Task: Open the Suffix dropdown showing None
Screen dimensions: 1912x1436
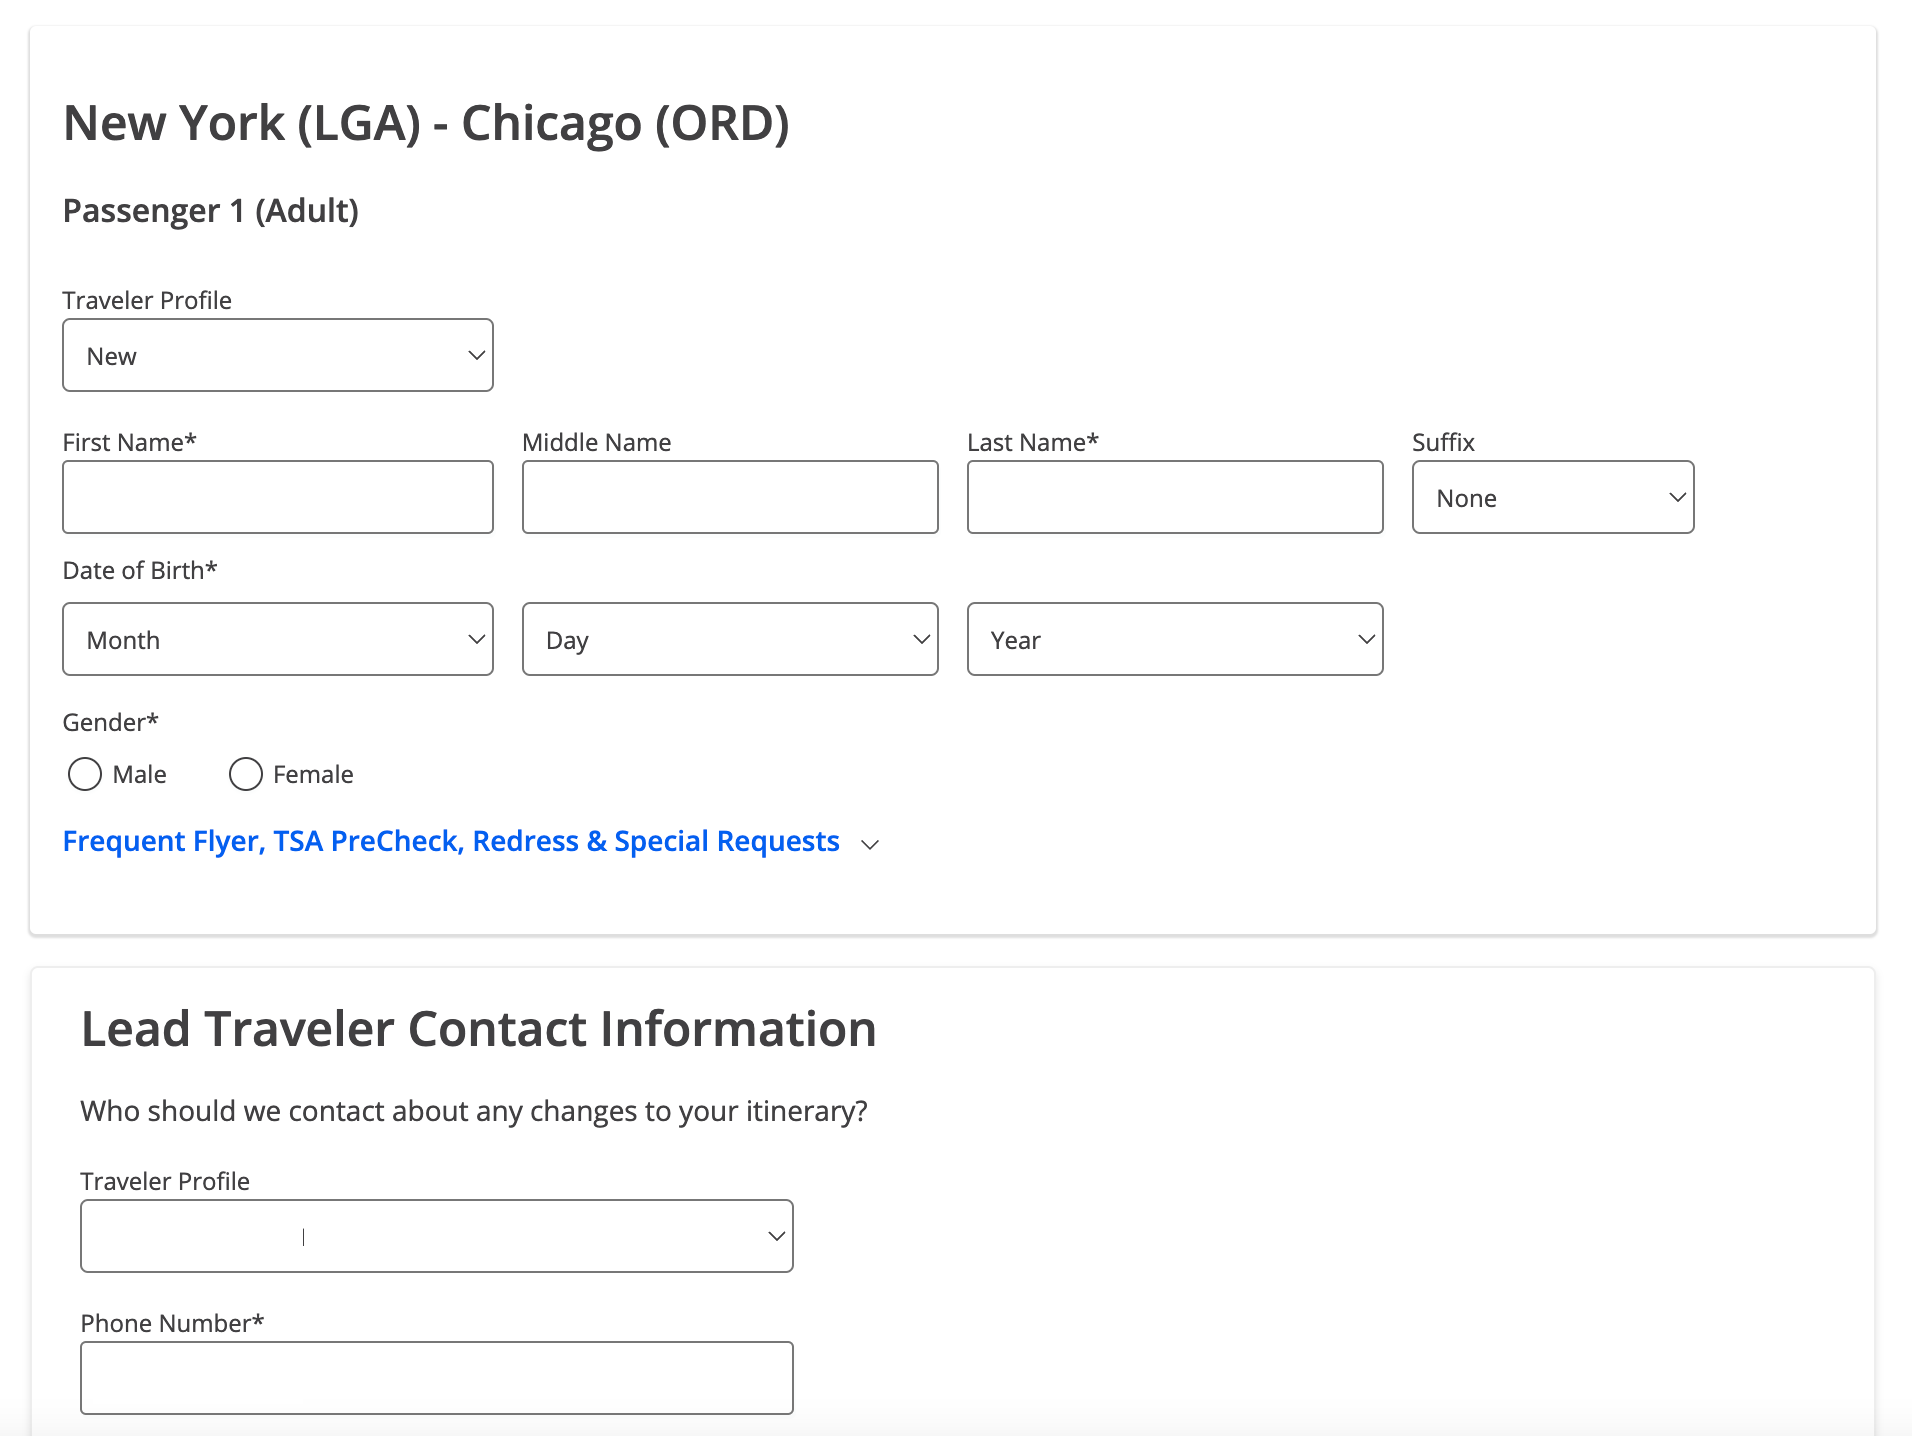Action: click(x=1553, y=497)
